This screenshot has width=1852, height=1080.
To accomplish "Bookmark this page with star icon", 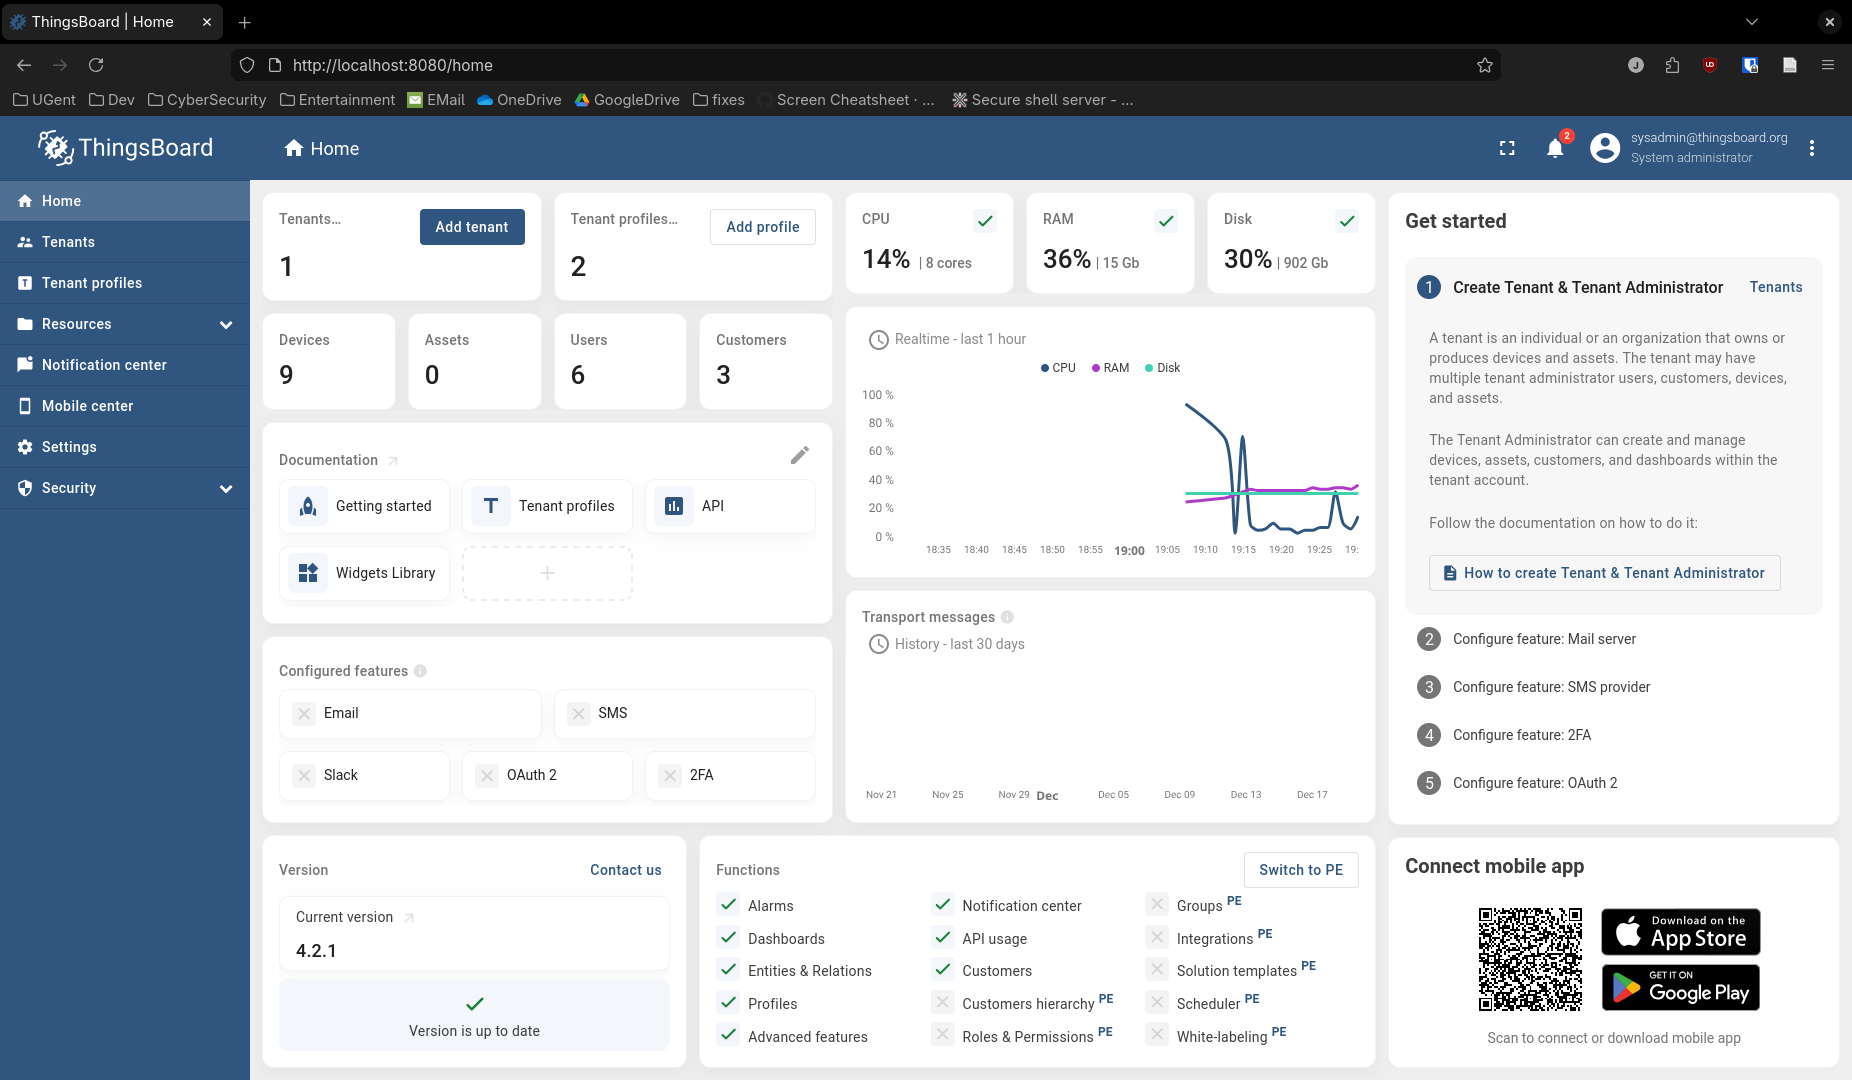I will [x=1484, y=65].
